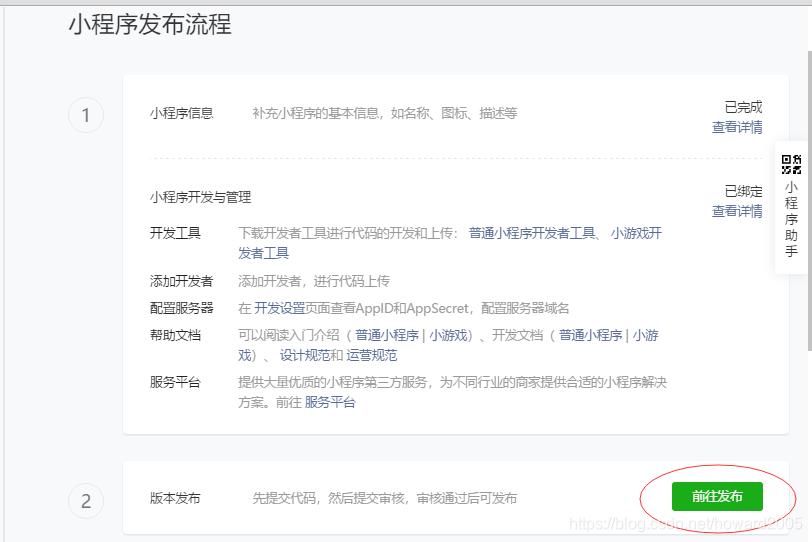This screenshot has height=542, width=812.
Task: Open the 运营规范 link
Action: [371, 355]
